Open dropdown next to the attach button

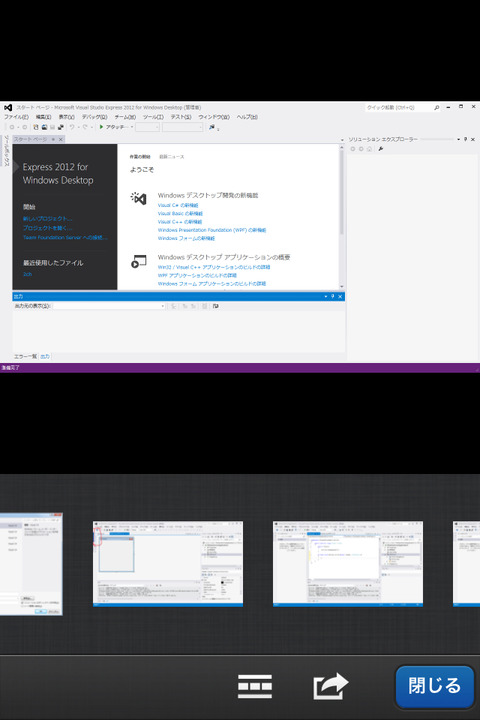(132, 127)
